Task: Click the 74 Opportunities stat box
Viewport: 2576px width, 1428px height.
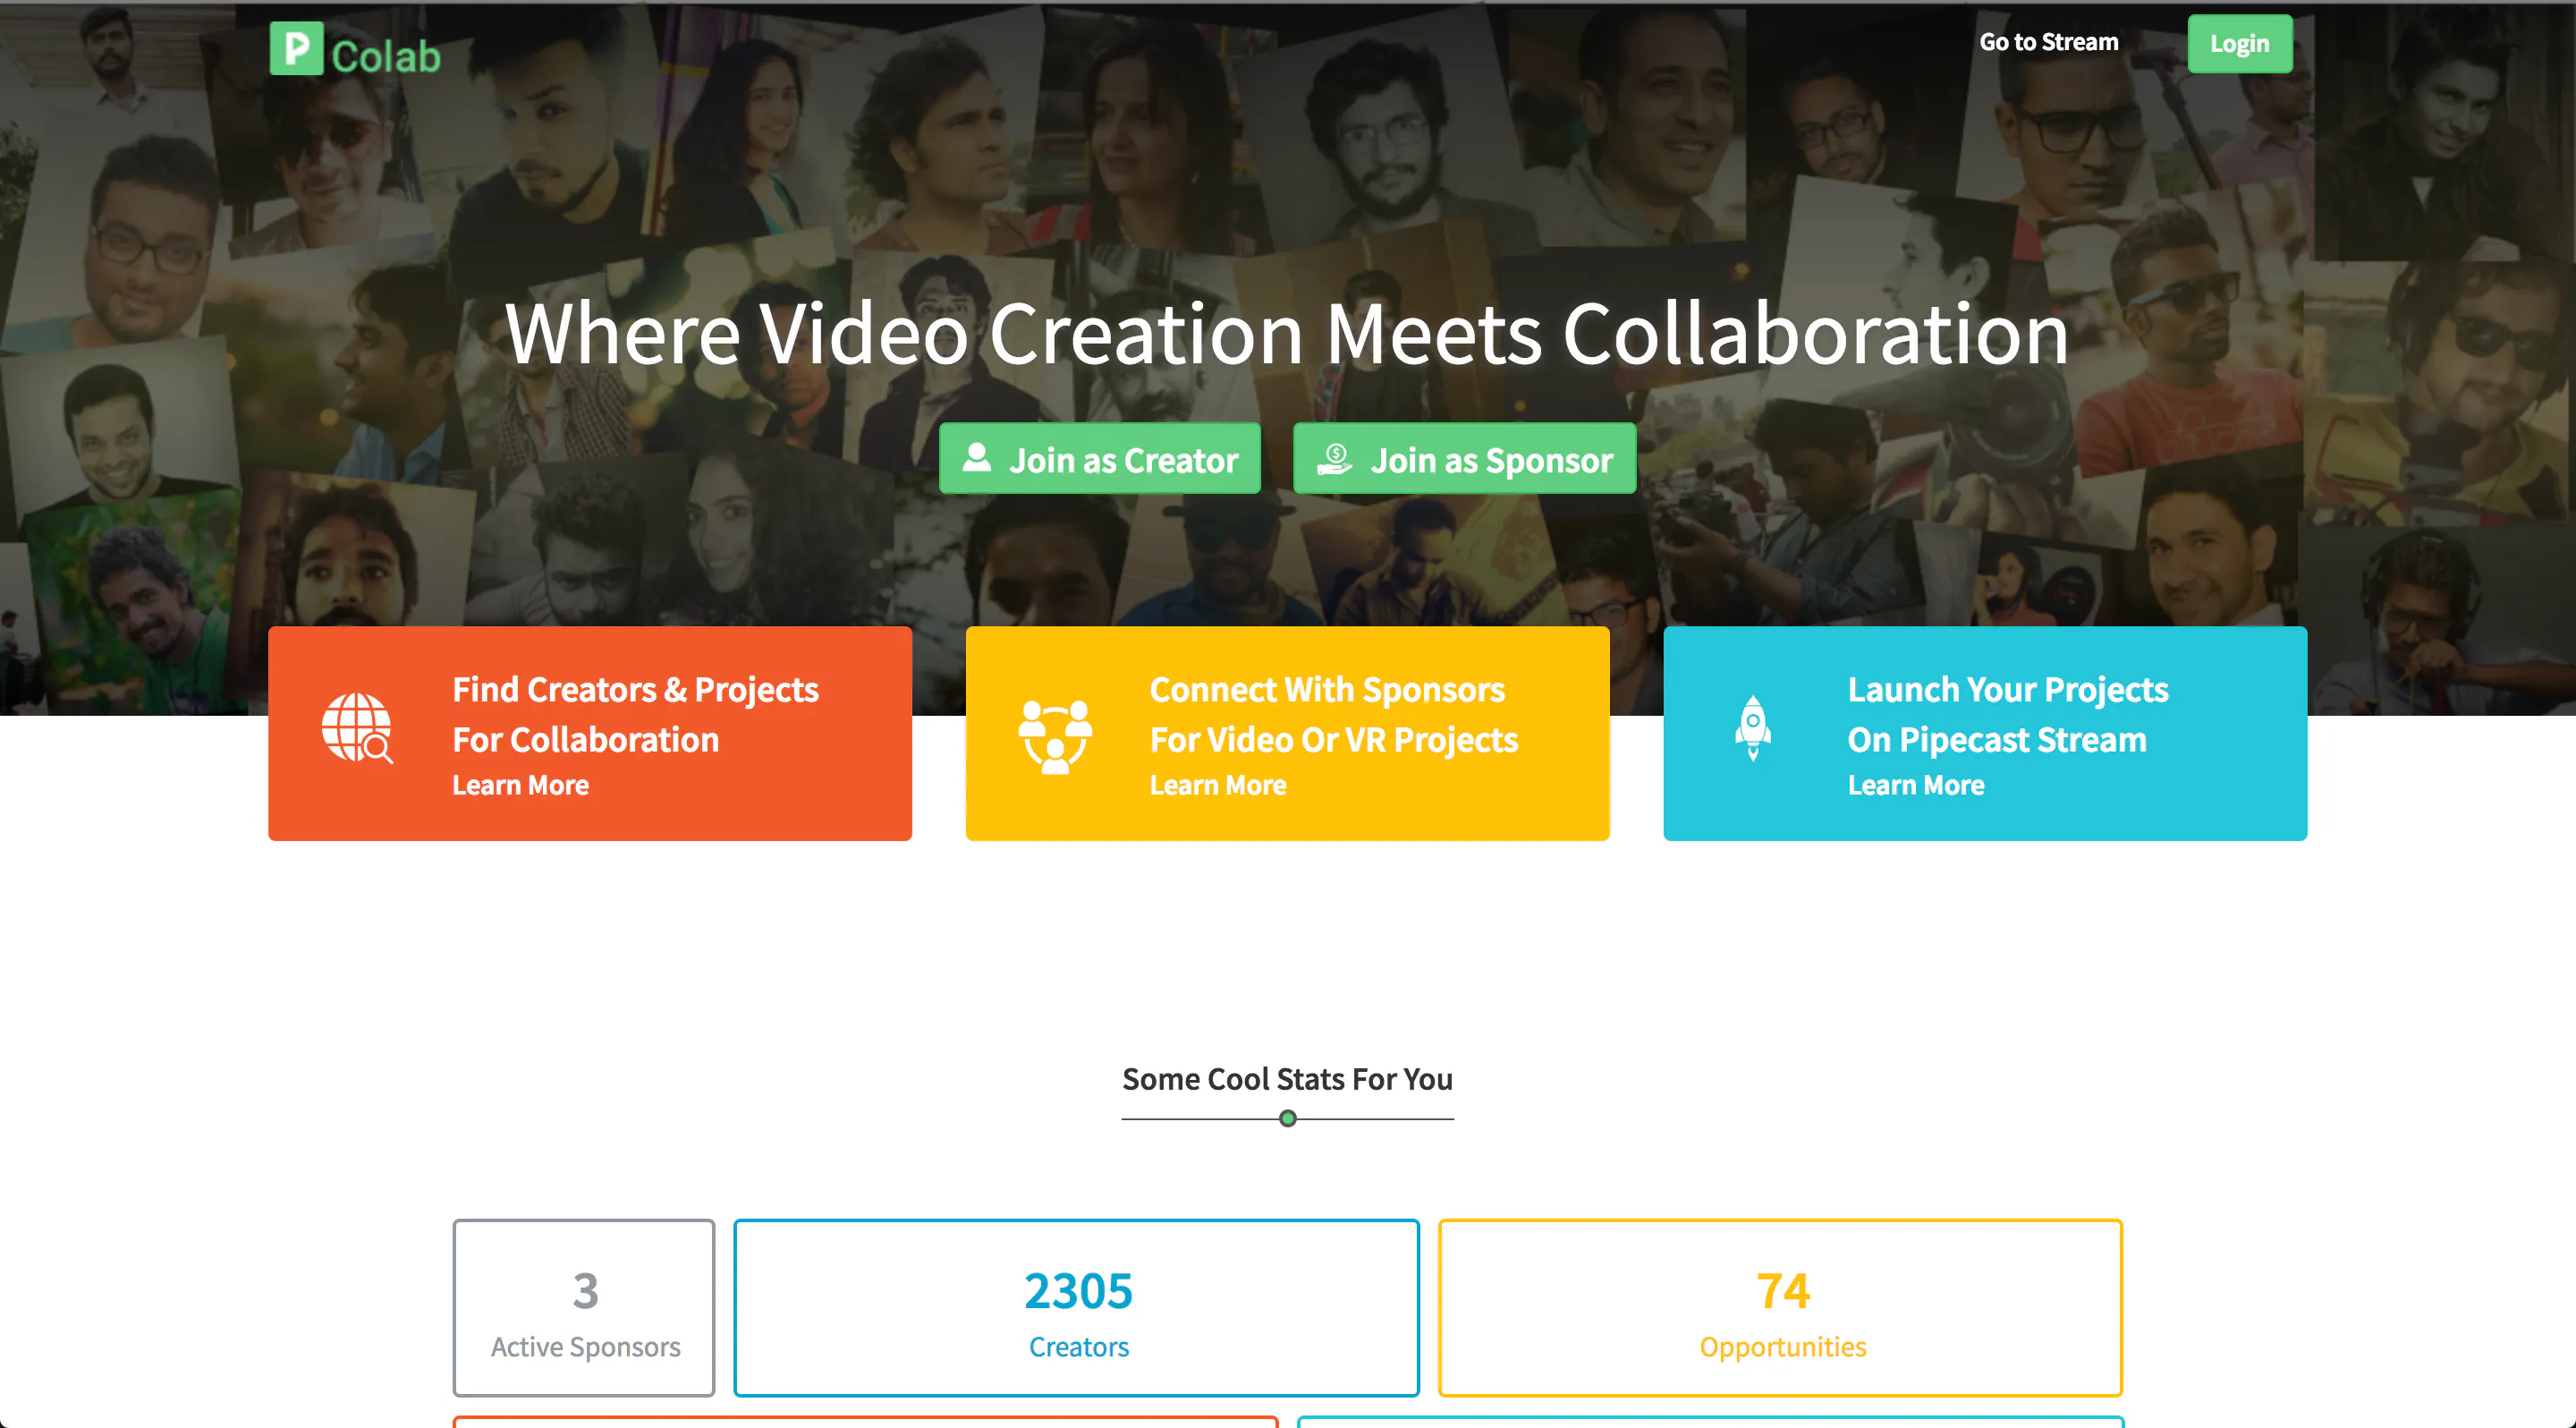Action: click(x=1780, y=1307)
